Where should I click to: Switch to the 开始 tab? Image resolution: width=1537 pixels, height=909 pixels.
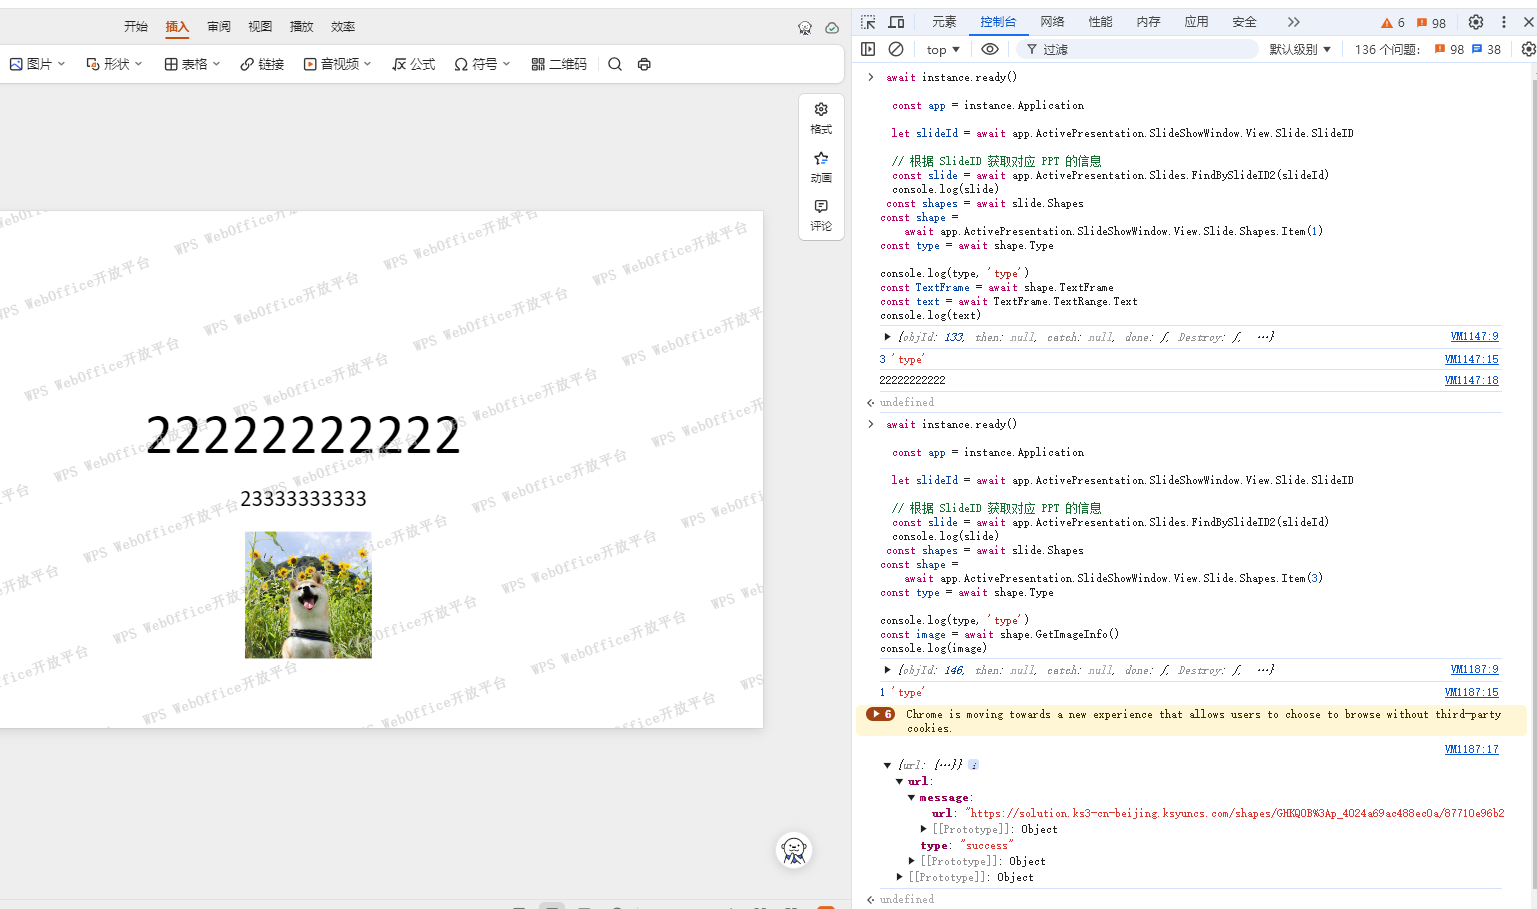136,27
